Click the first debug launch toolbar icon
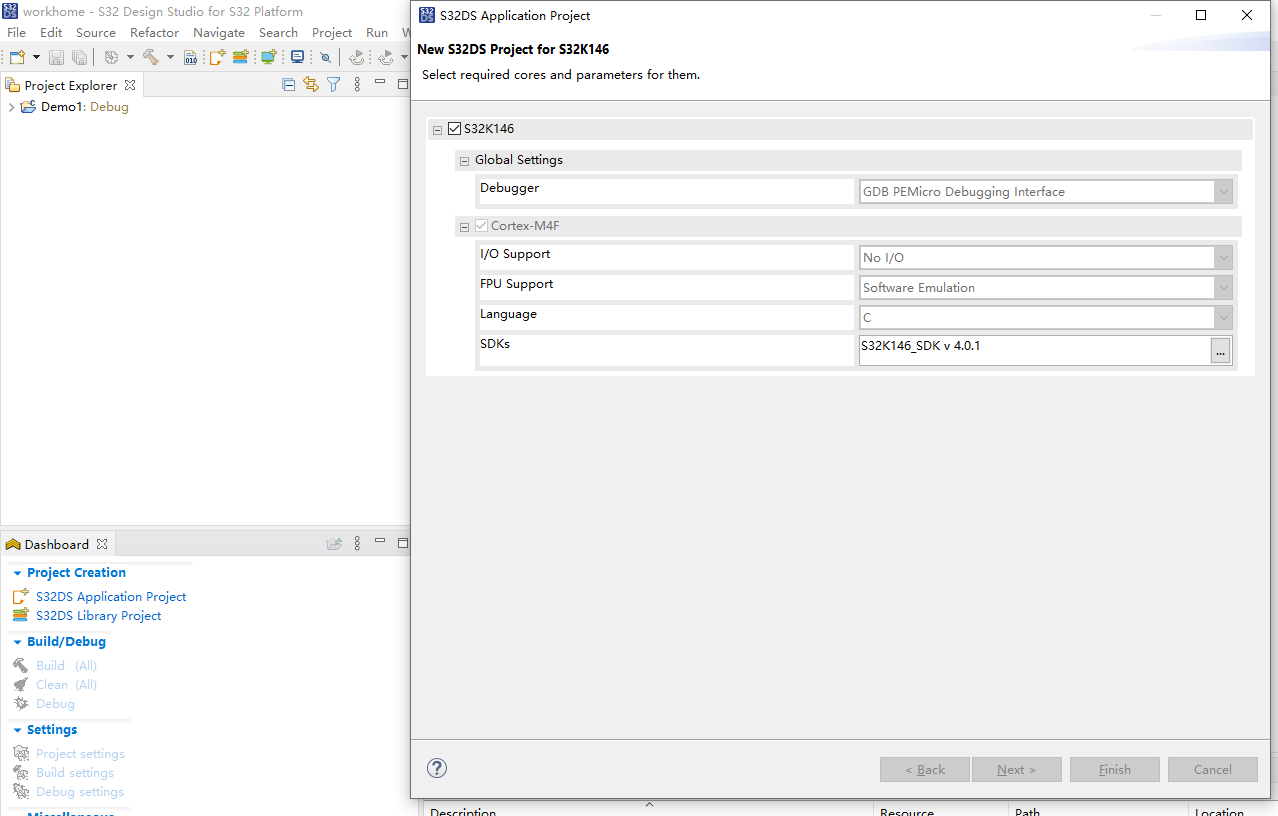The width and height of the screenshot is (1278, 816). [356, 58]
